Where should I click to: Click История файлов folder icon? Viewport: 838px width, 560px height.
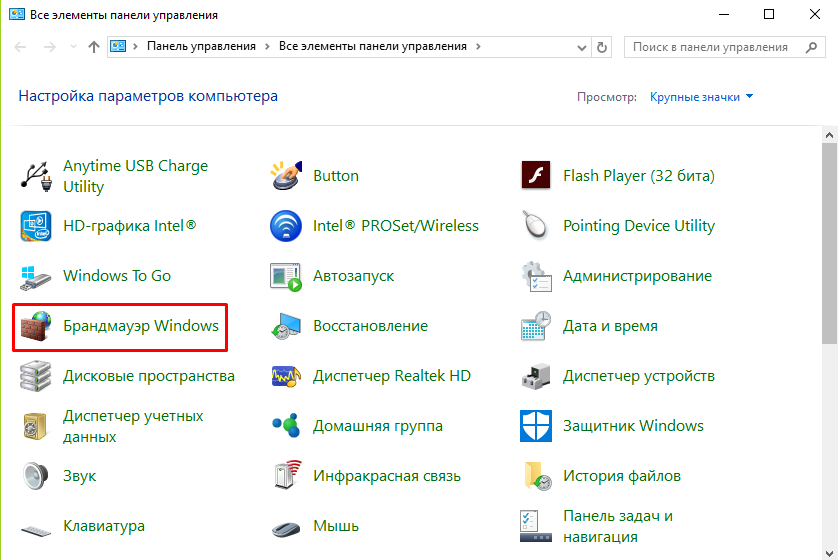[x=538, y=476]
